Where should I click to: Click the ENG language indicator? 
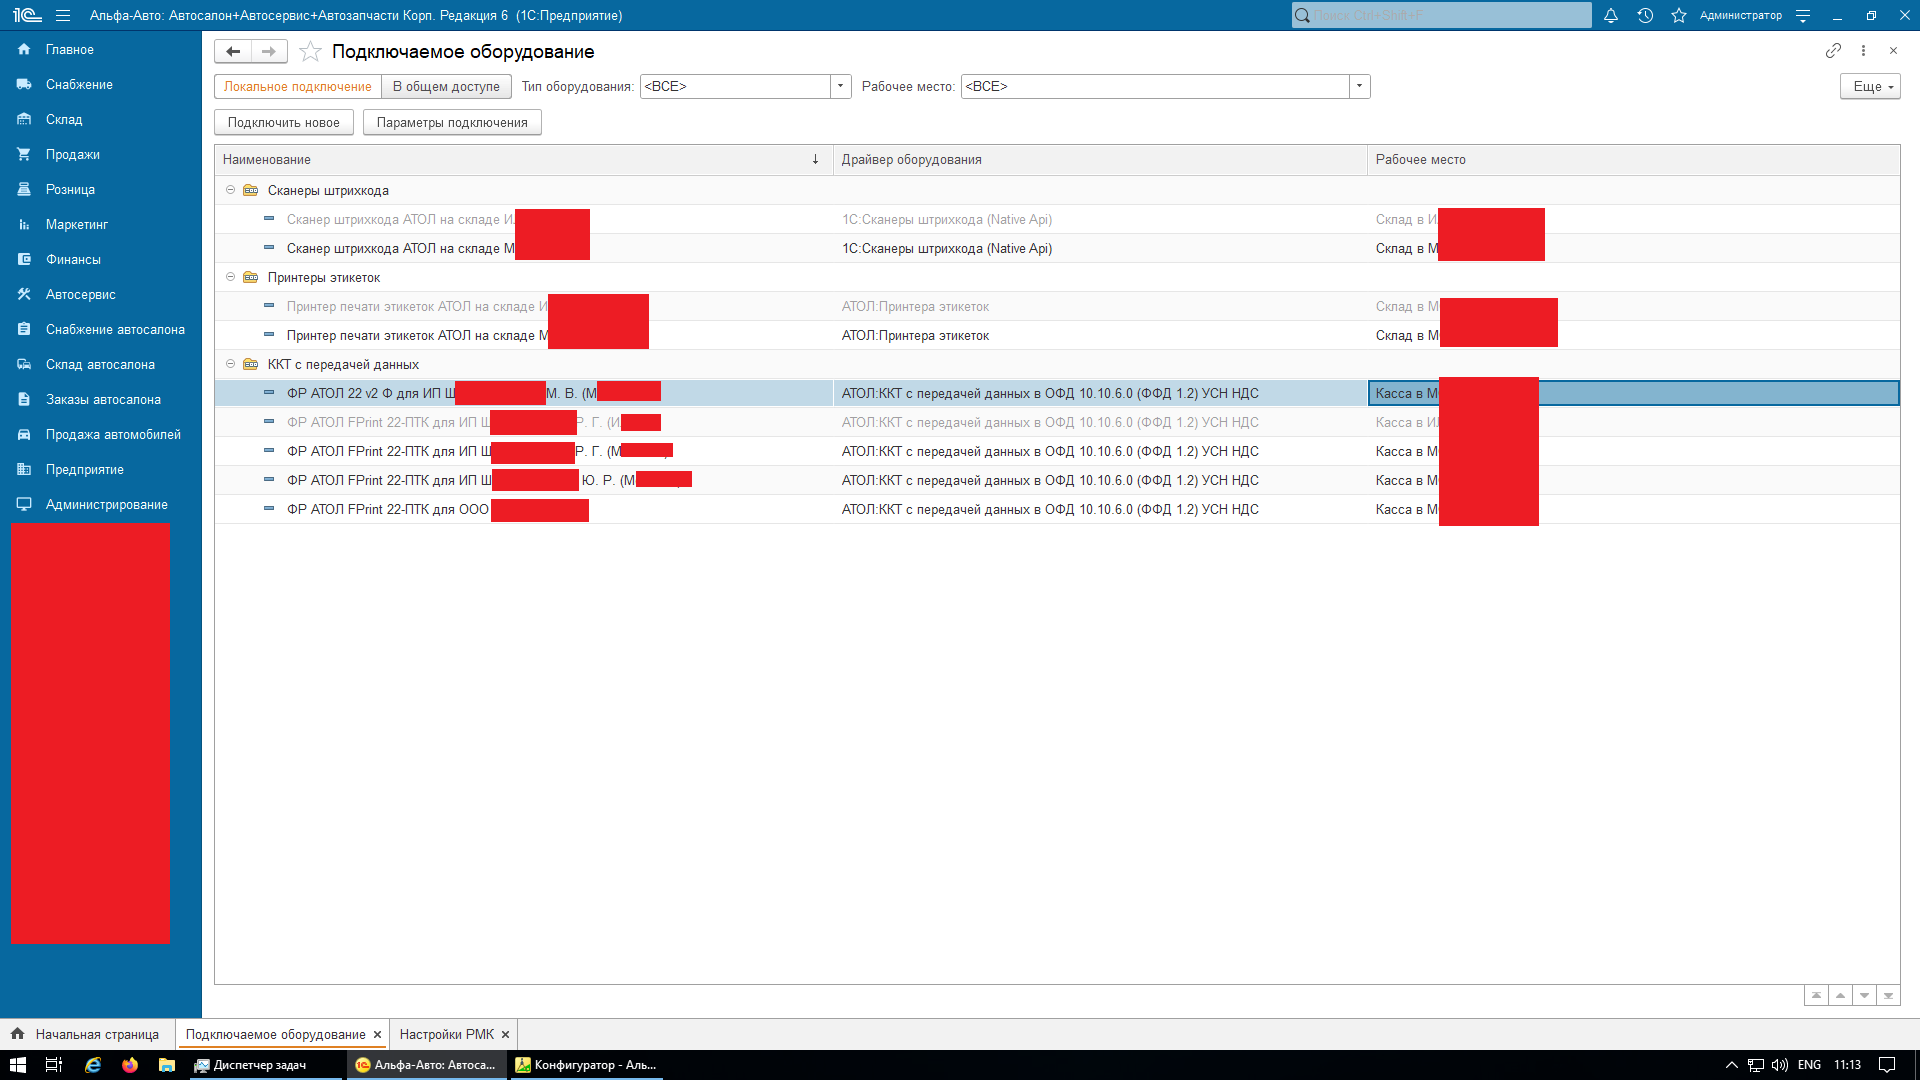1809,1065
